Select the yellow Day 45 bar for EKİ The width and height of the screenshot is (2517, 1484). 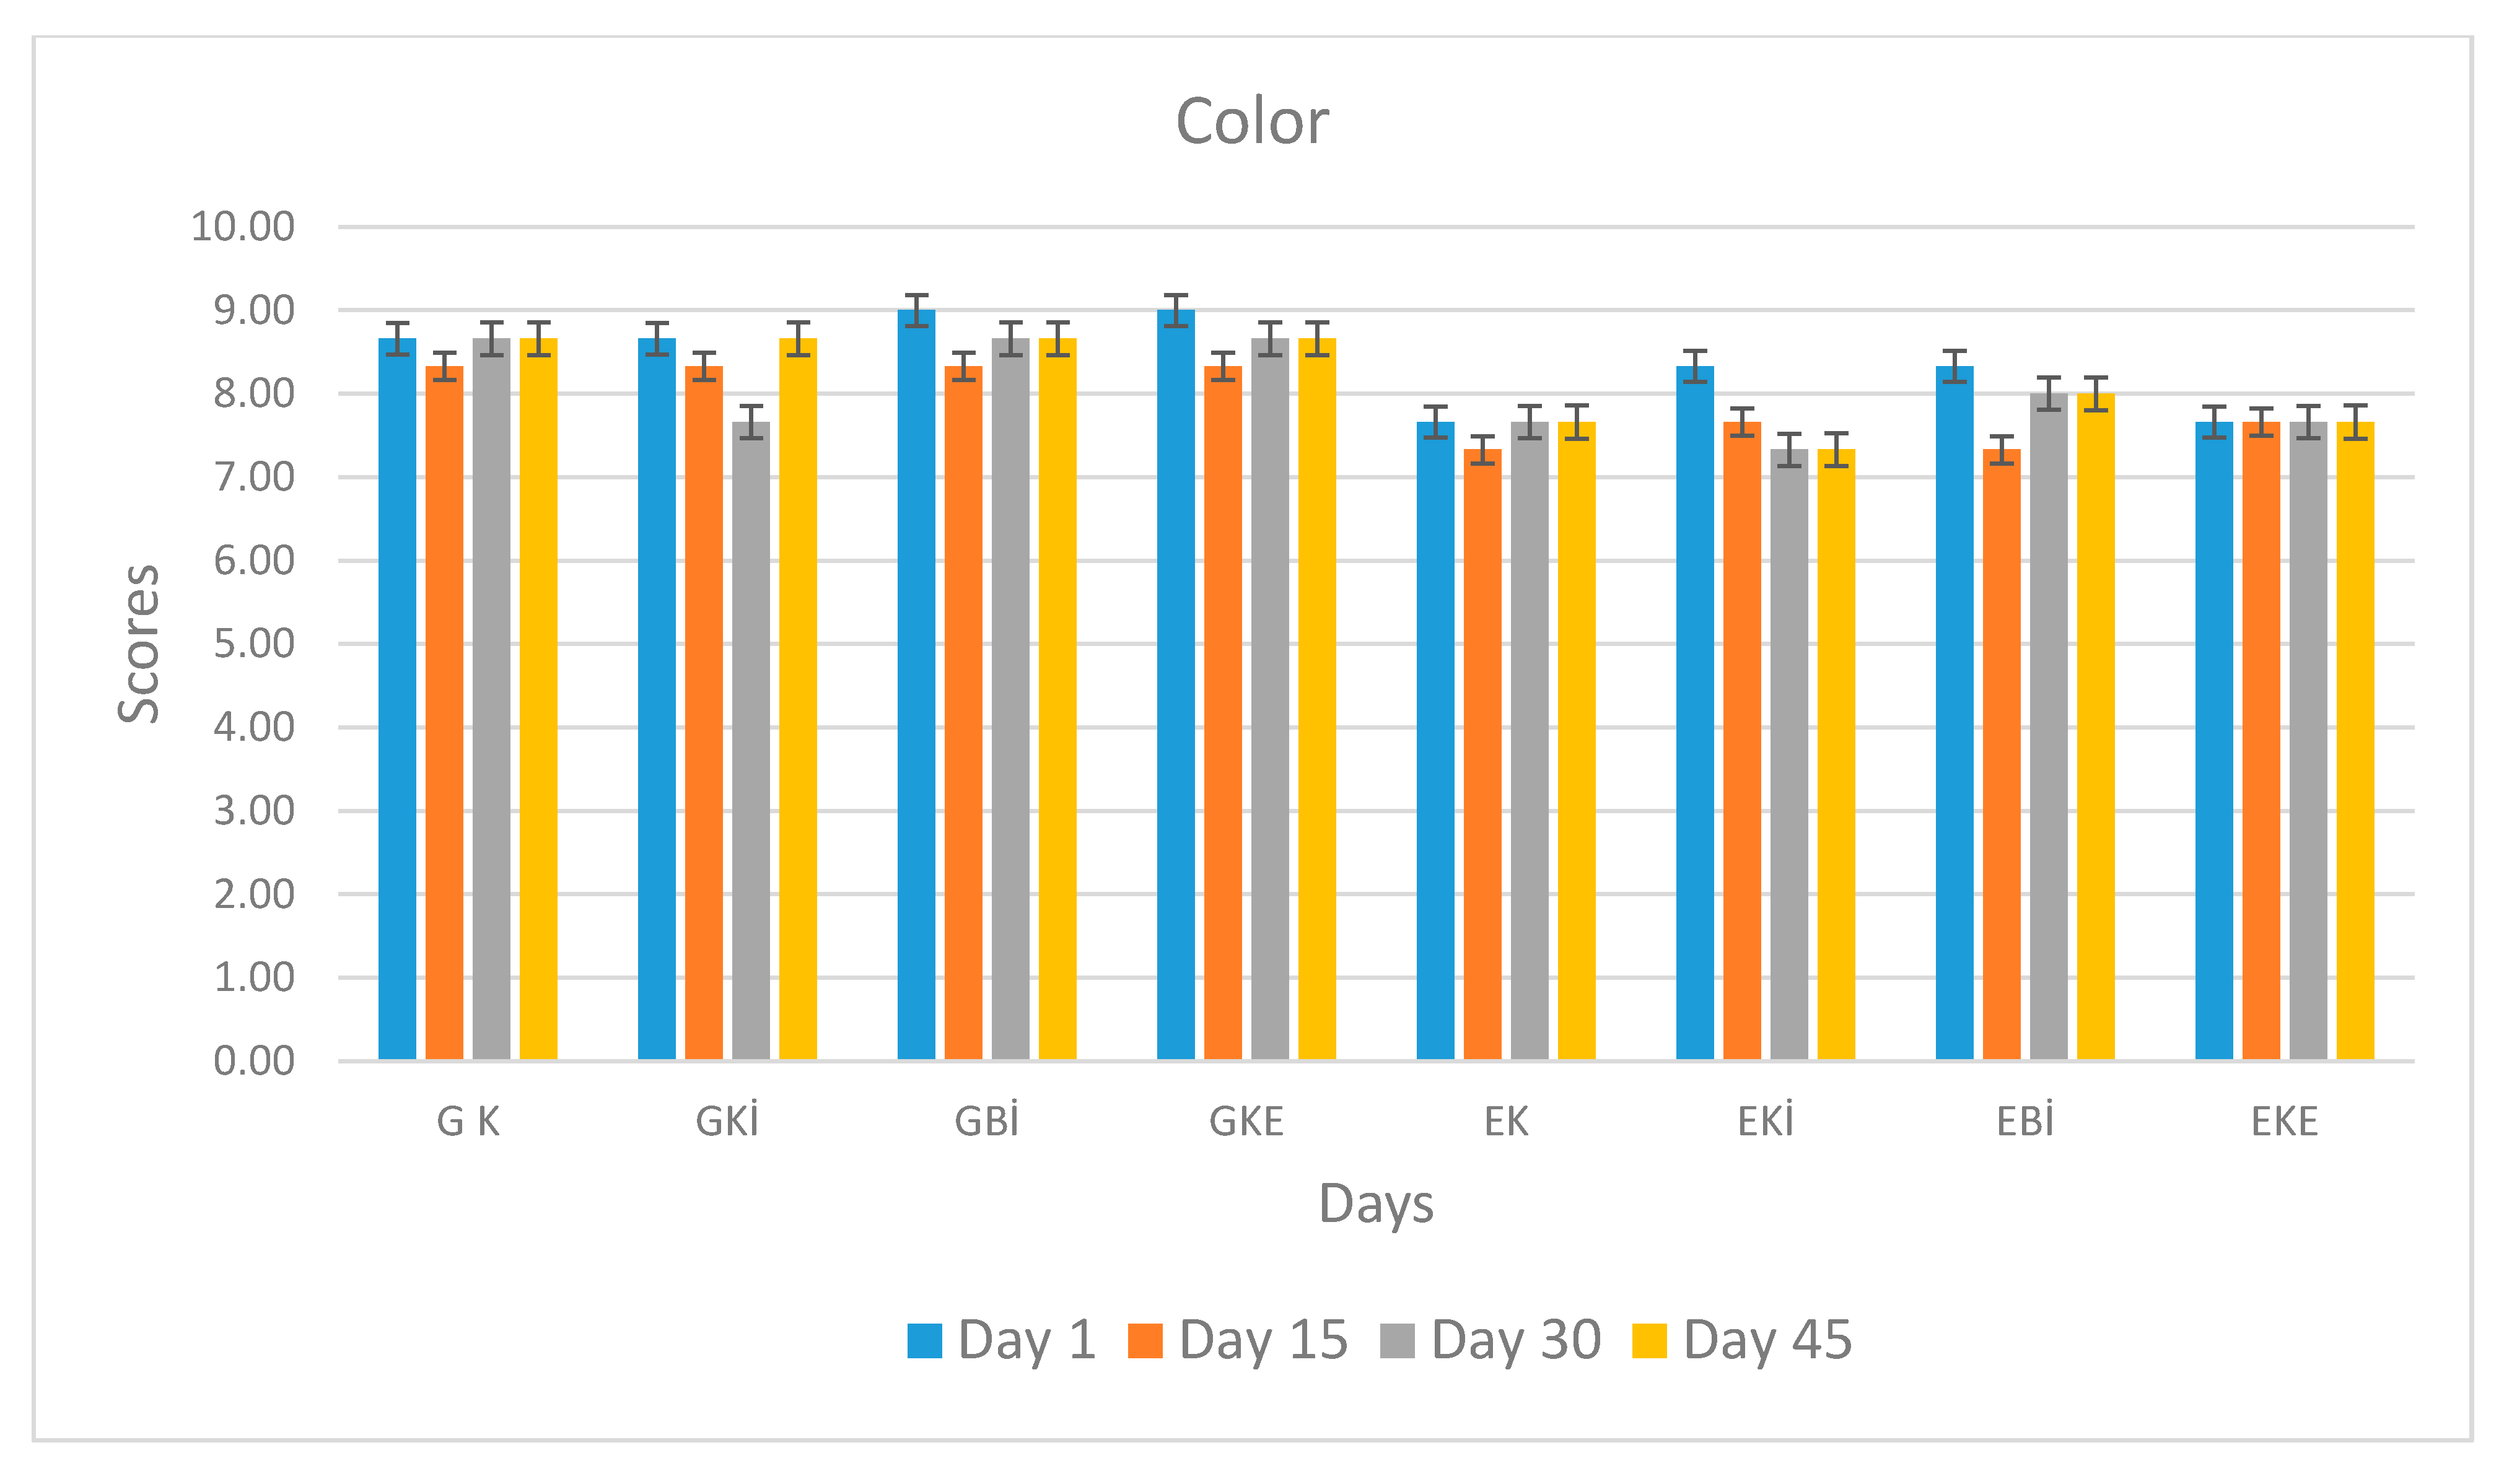pos(1836,760)
